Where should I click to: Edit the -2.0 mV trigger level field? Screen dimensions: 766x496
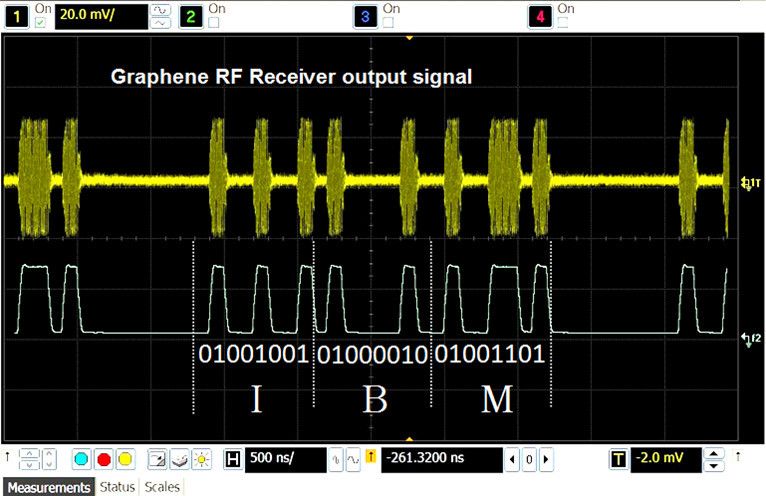coord(666,459)
